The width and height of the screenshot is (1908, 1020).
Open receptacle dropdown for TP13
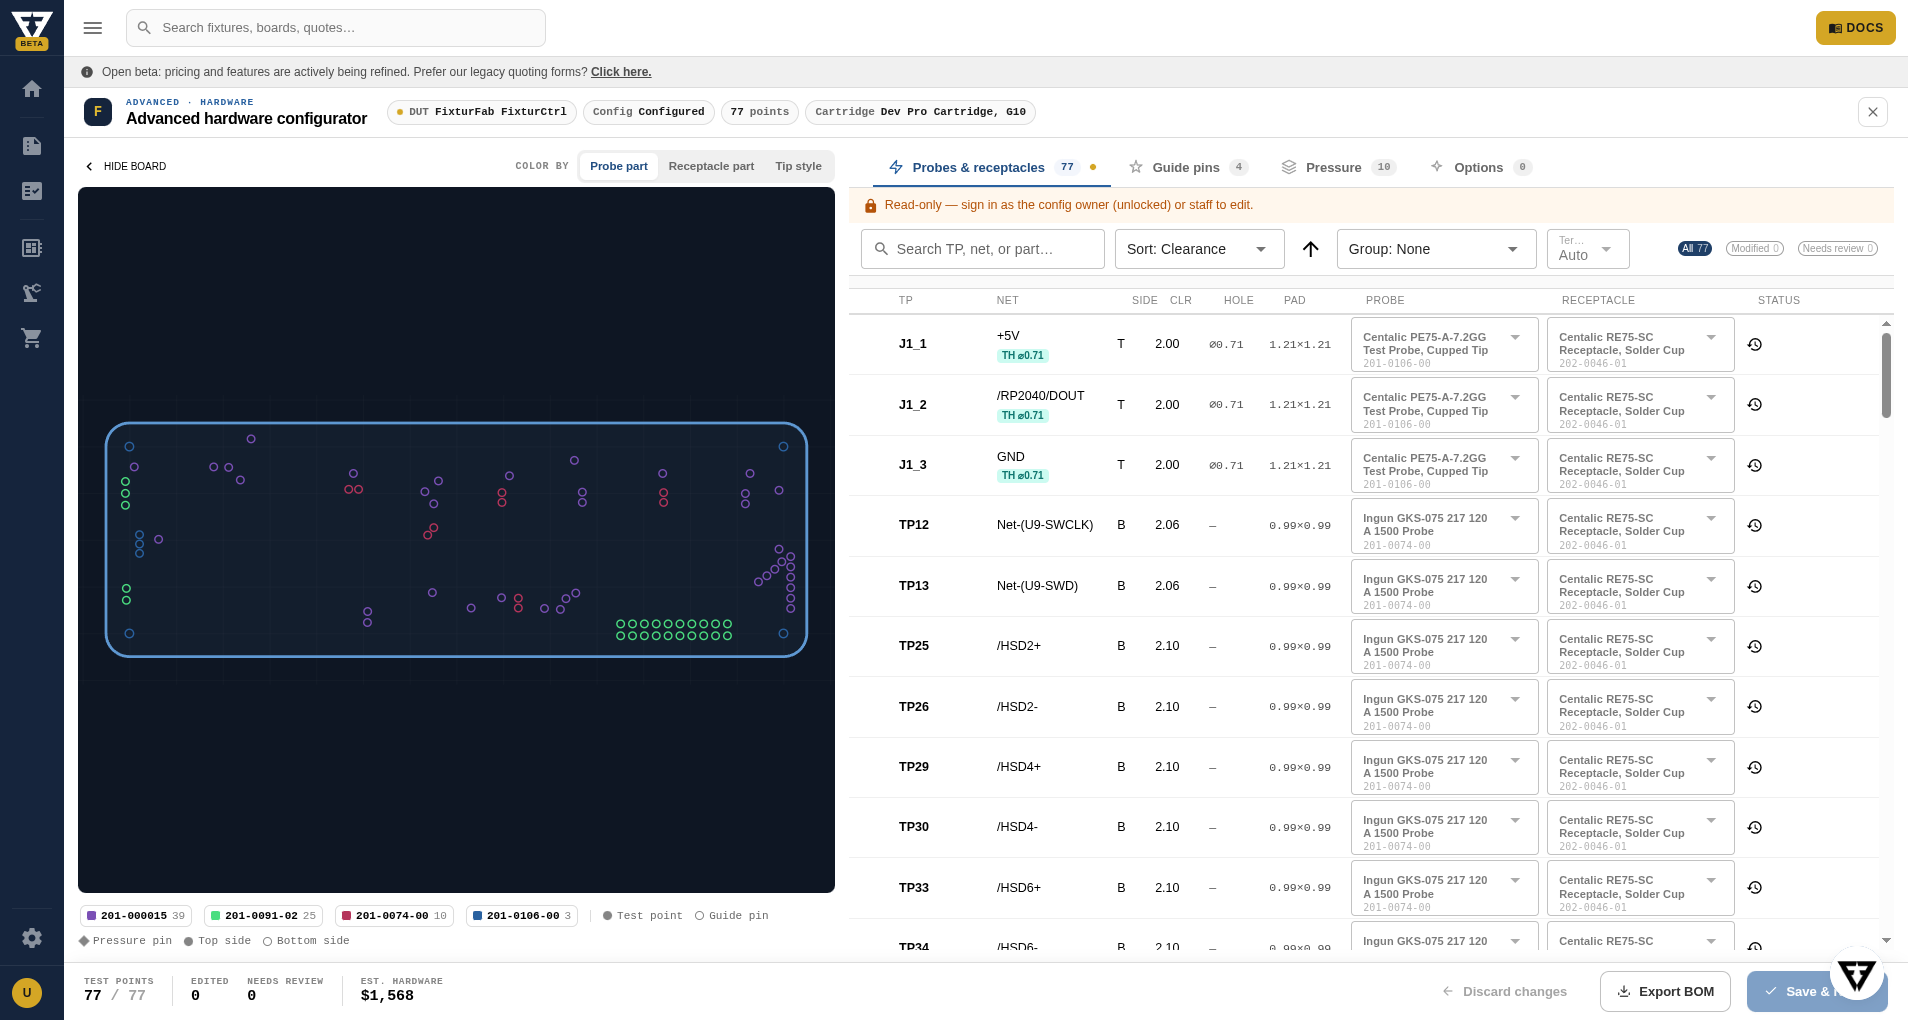tap(1640, 587)
